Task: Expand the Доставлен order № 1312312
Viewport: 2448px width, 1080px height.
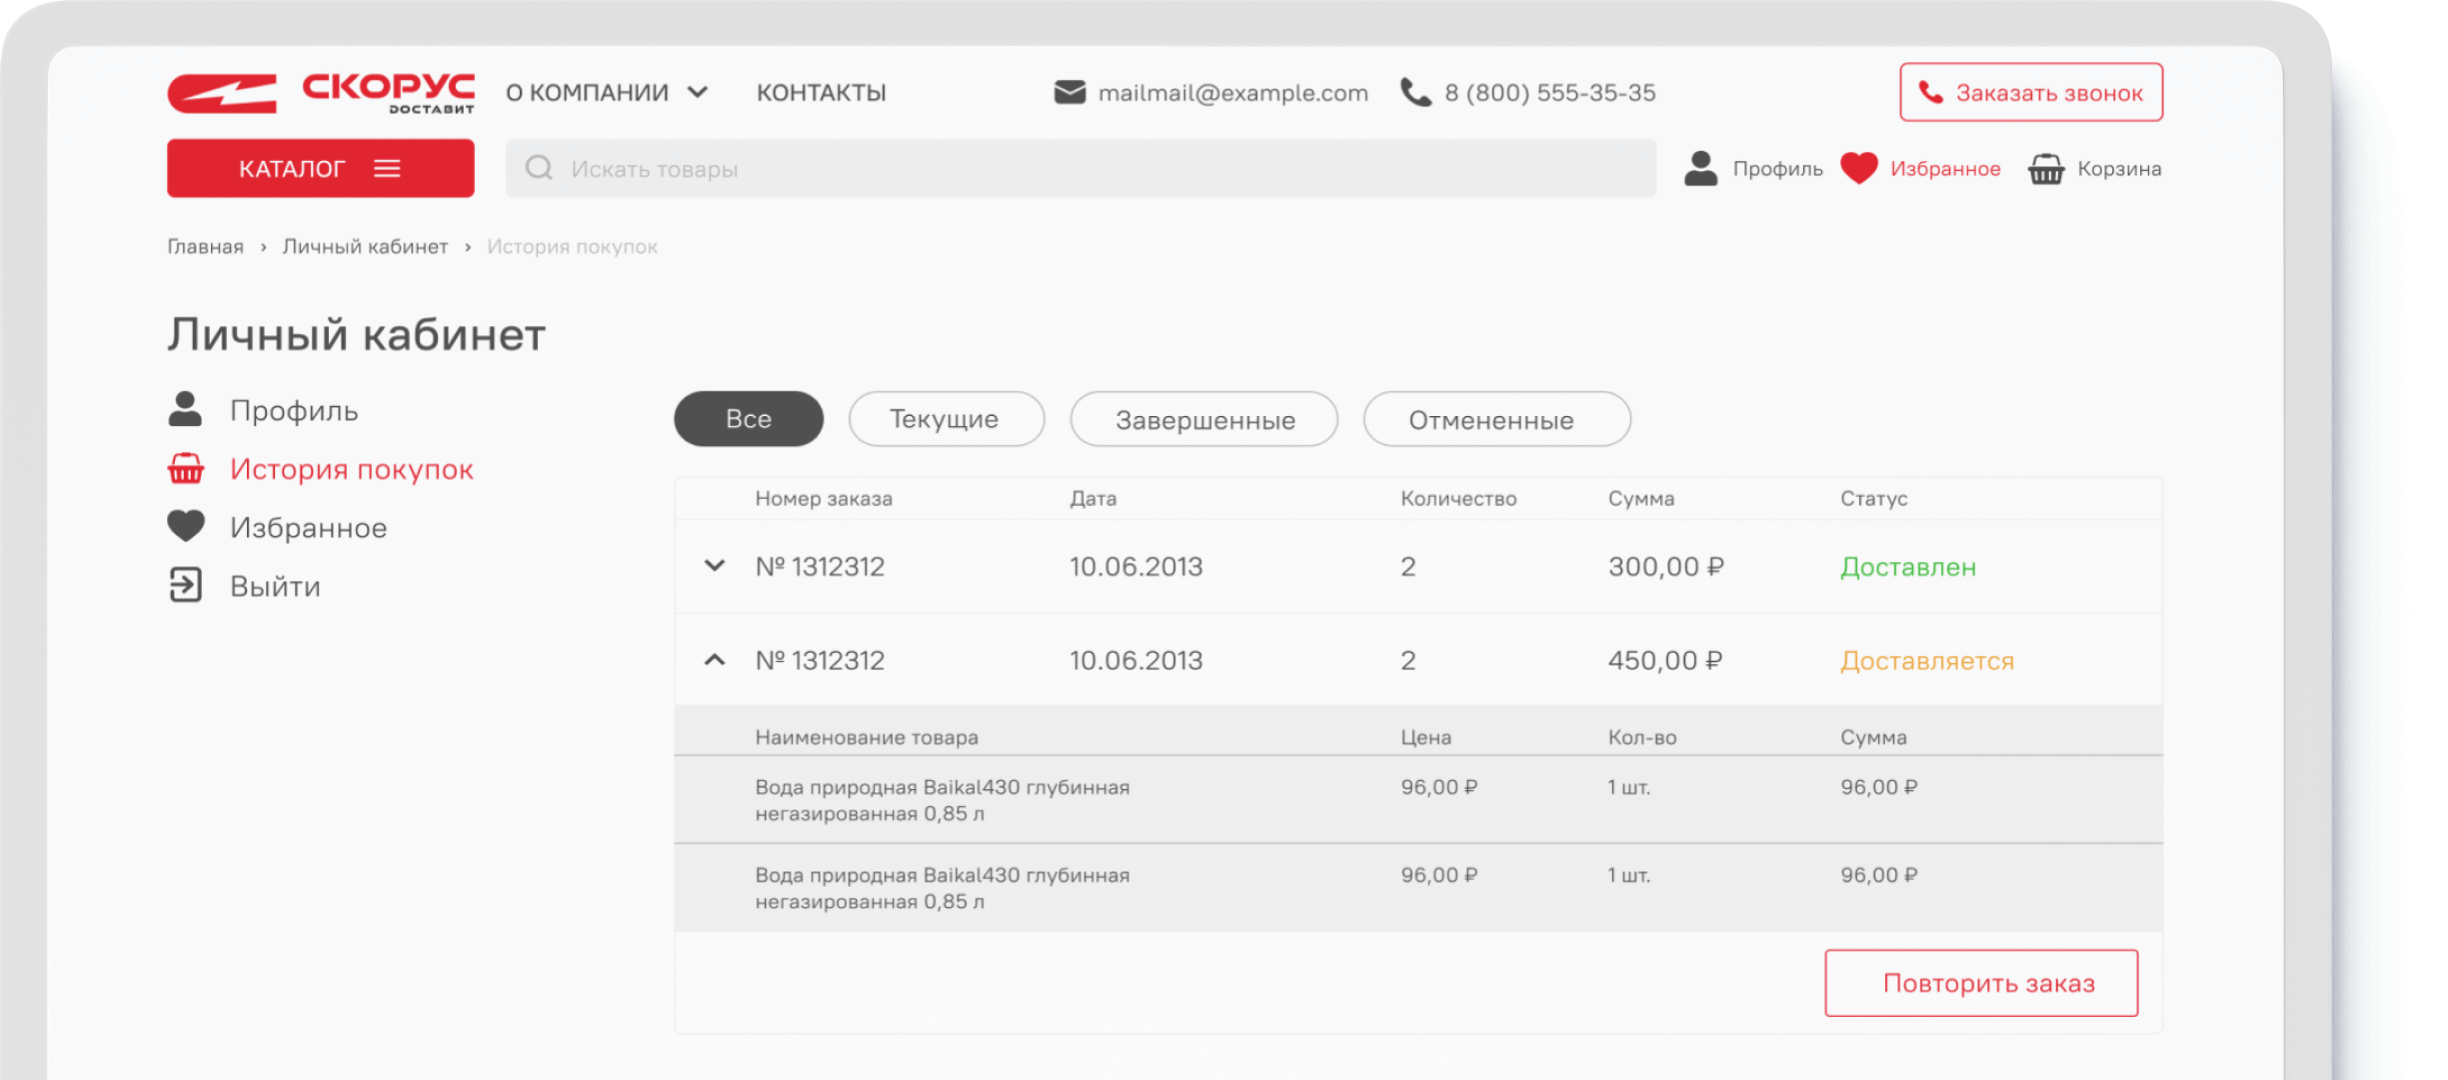Action: [714, 566]
